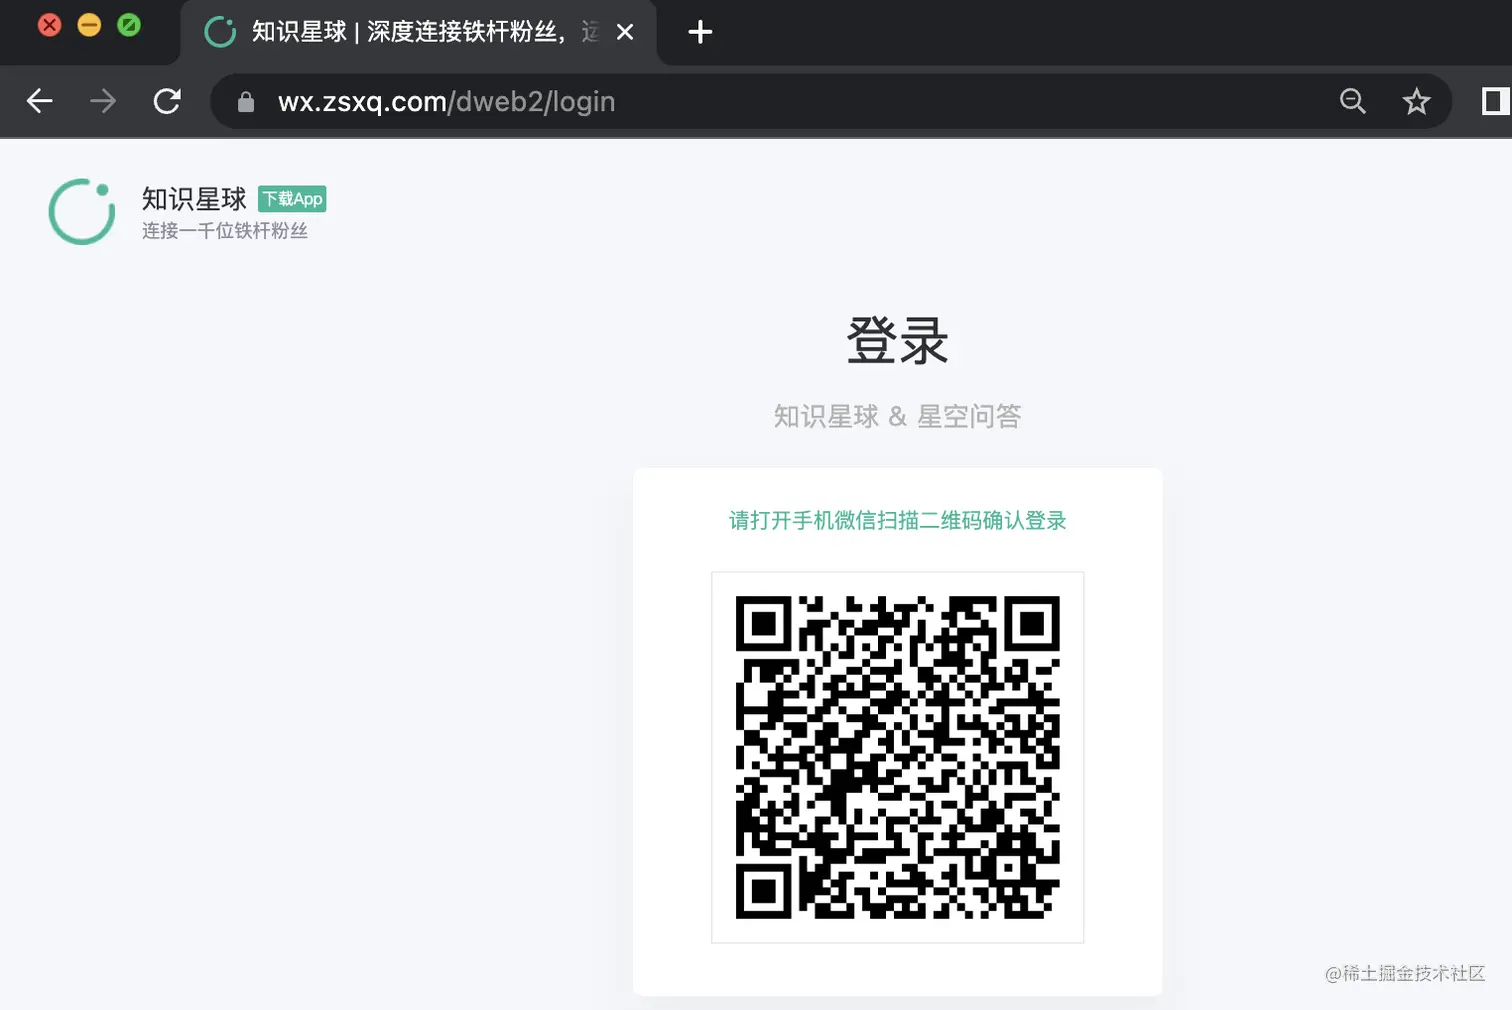Click the WeChat login QR code
Image resolution: width=1512 pixels, height=1010 pixels.
point(897,757)
